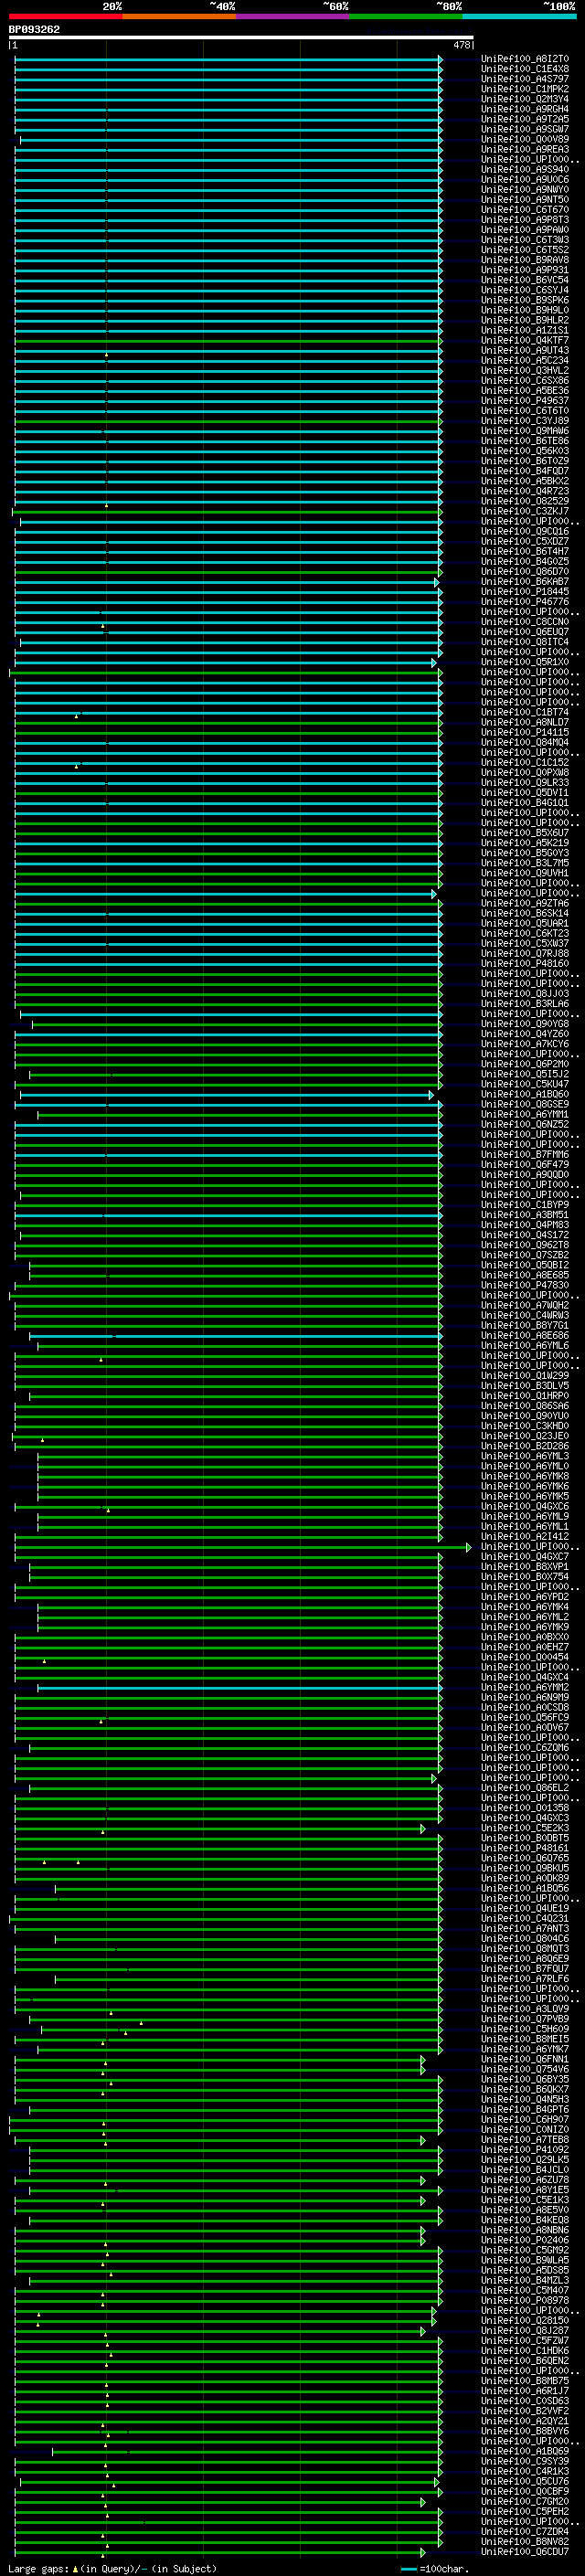Open hit UniRef100_Q00V89
The height and width of the screenshot is (2576, 585).
pyautogui.click(x=524, y=140)
